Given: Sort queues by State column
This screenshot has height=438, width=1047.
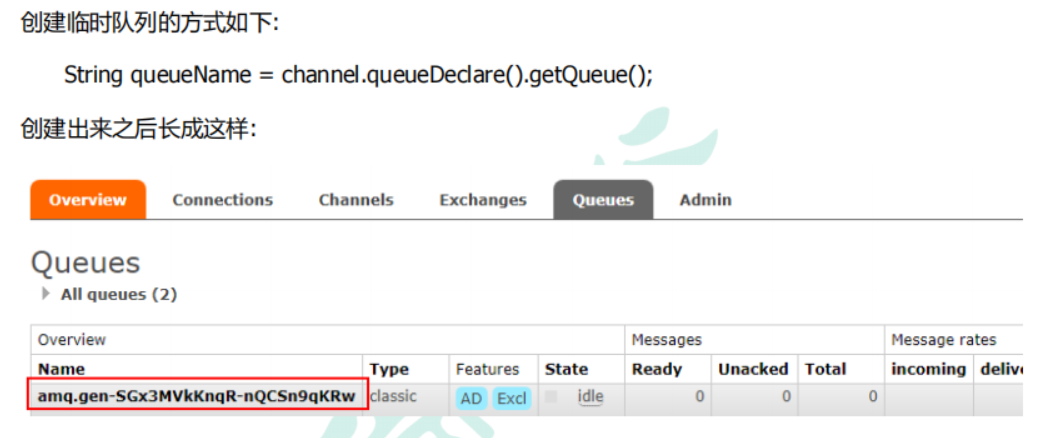Looking at the screenshot, I should pos(566,369).
